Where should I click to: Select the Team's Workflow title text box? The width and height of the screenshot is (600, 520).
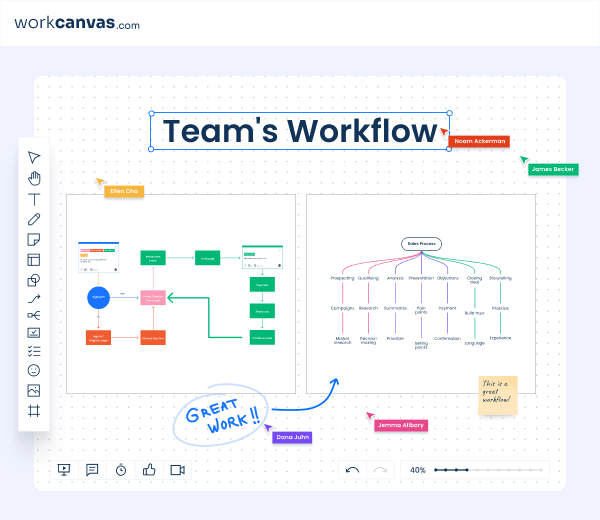tap(300, 131)
